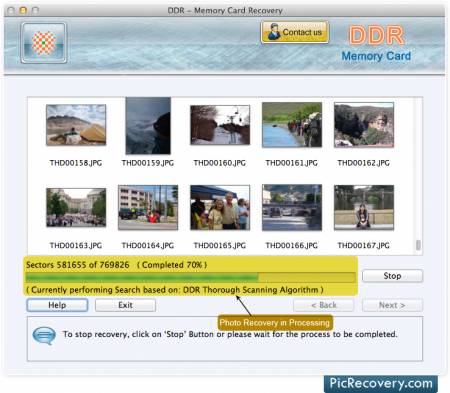Click the thumbnail list scrollbar handle

(418, 245)
